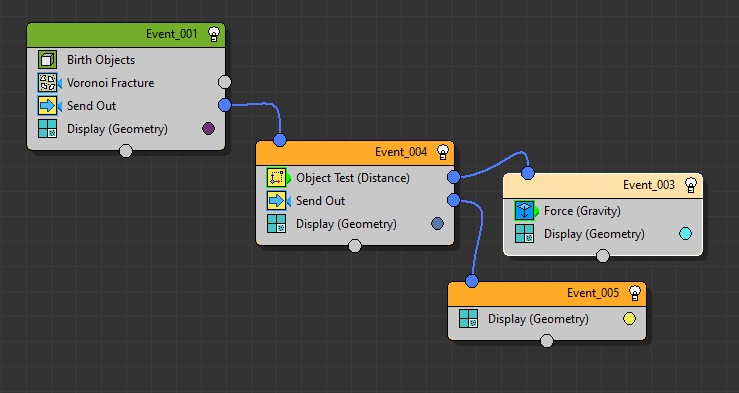The width and height of the screenshot is (739, 393).
Task: Toggle Event_005 lightbulb on/off
Action: (x=635, y=293)
